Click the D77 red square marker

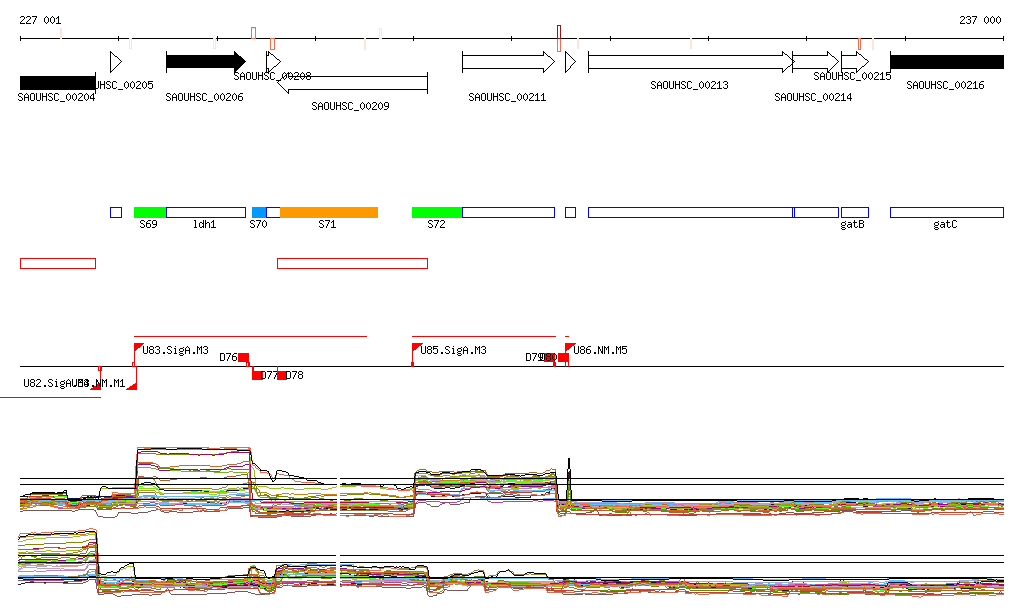257,375
